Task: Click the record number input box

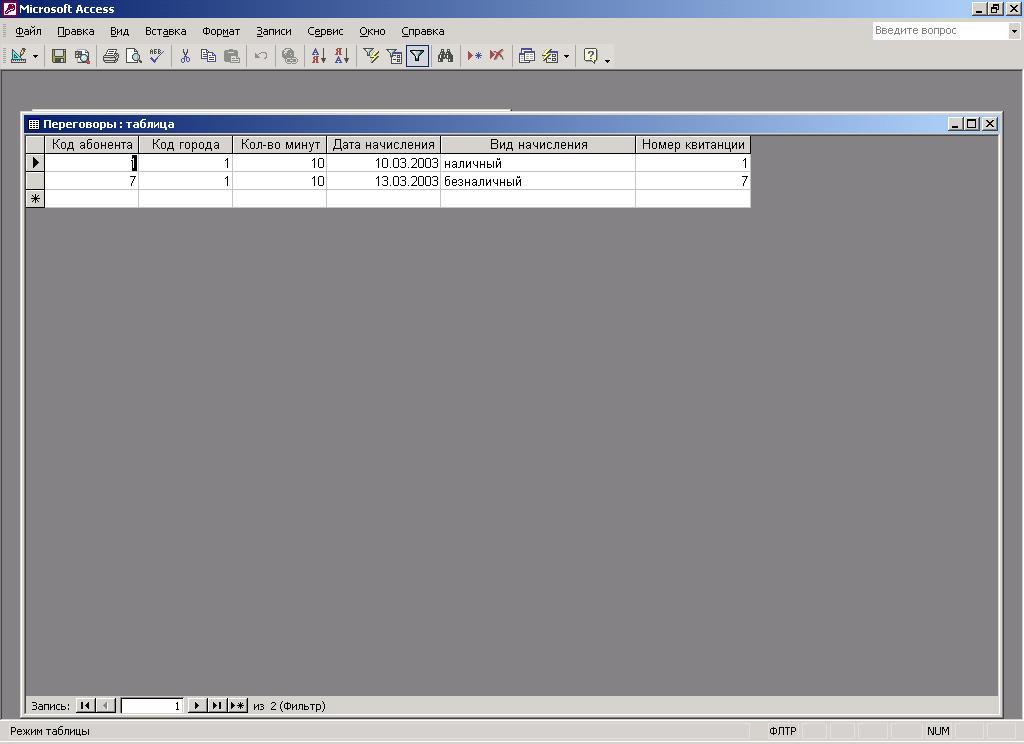Action: [152, 705]
